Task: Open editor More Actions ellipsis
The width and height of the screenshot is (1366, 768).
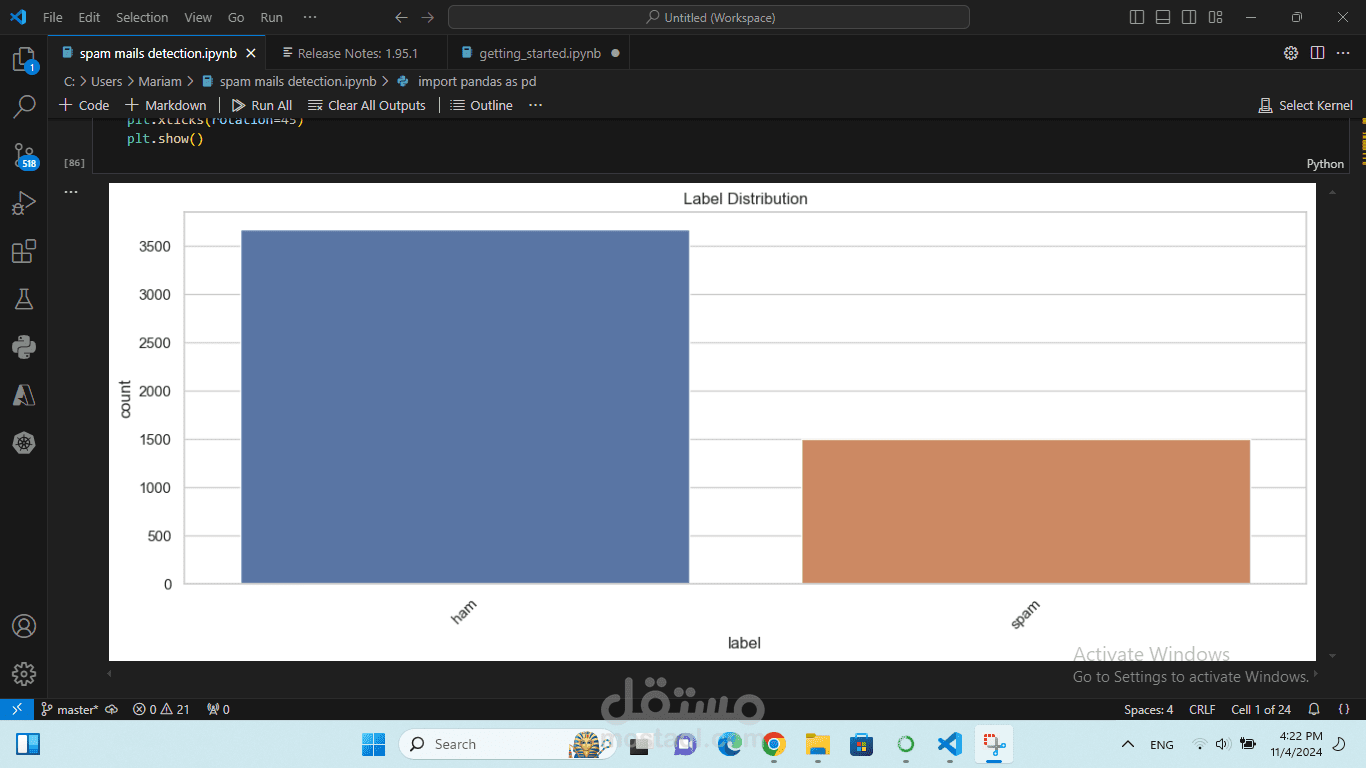Action: (x=1343, y=53)
